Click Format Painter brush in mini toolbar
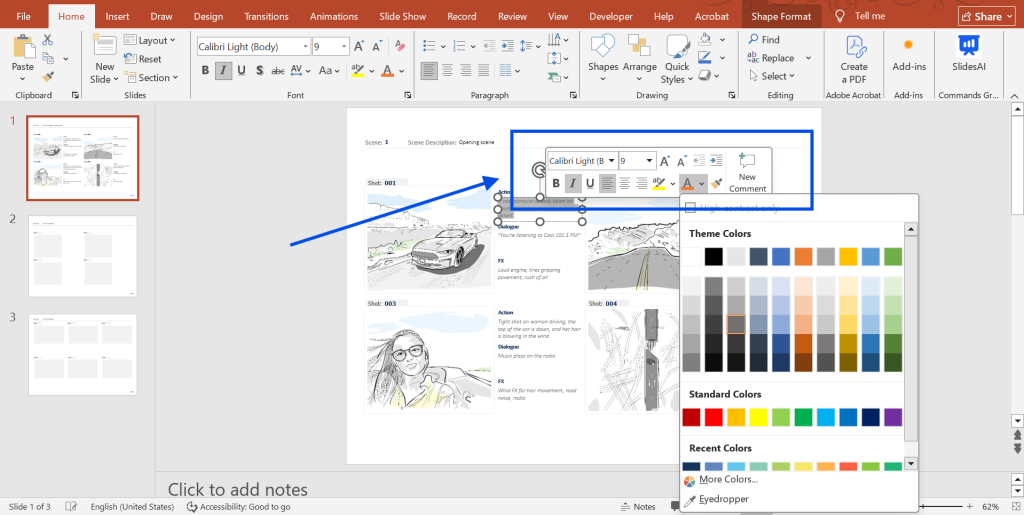The height and width of the screenshot is (515, 1024). point(717,183)
